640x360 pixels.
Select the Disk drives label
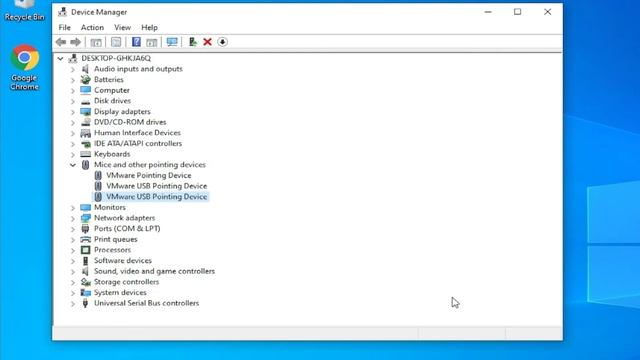pos(112,101)
